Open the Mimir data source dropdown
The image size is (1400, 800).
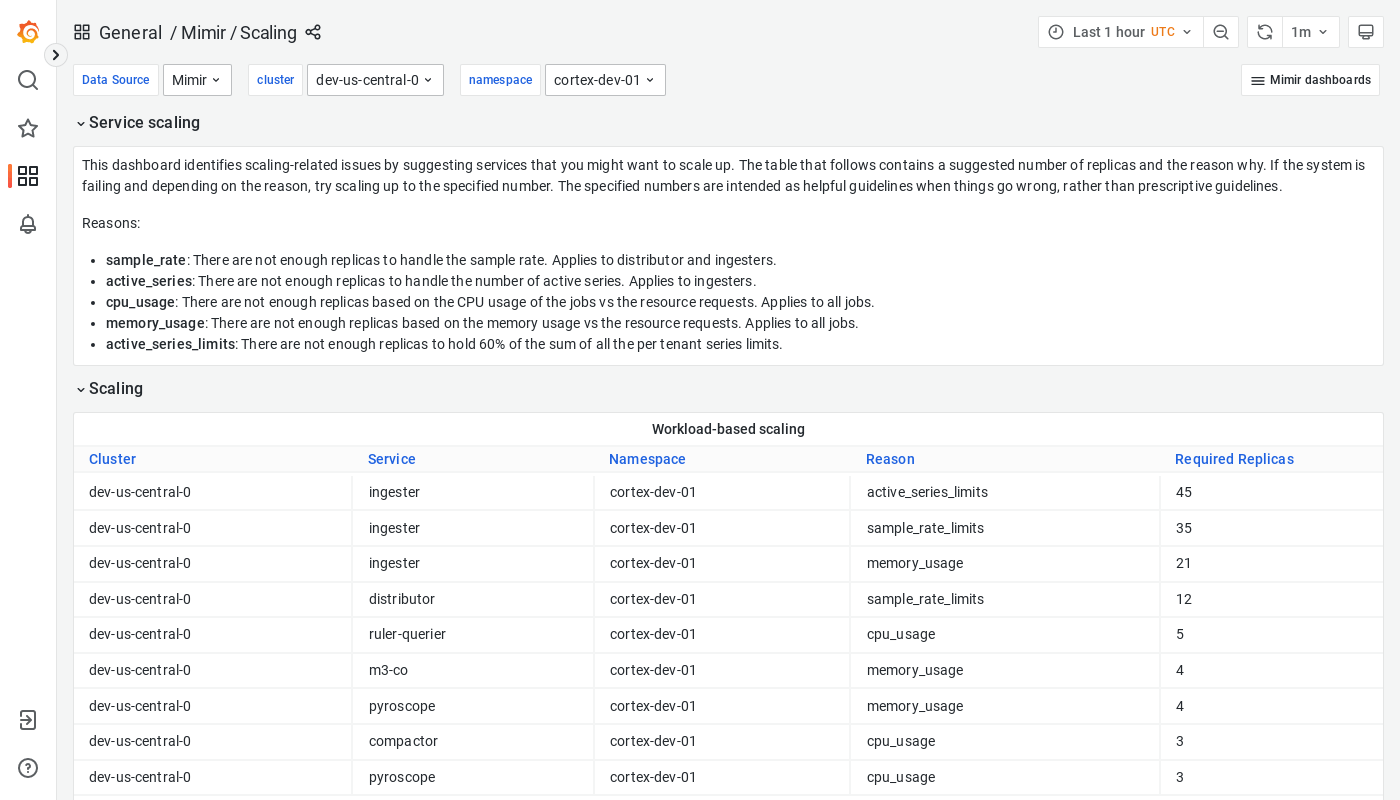coord(197,80)
